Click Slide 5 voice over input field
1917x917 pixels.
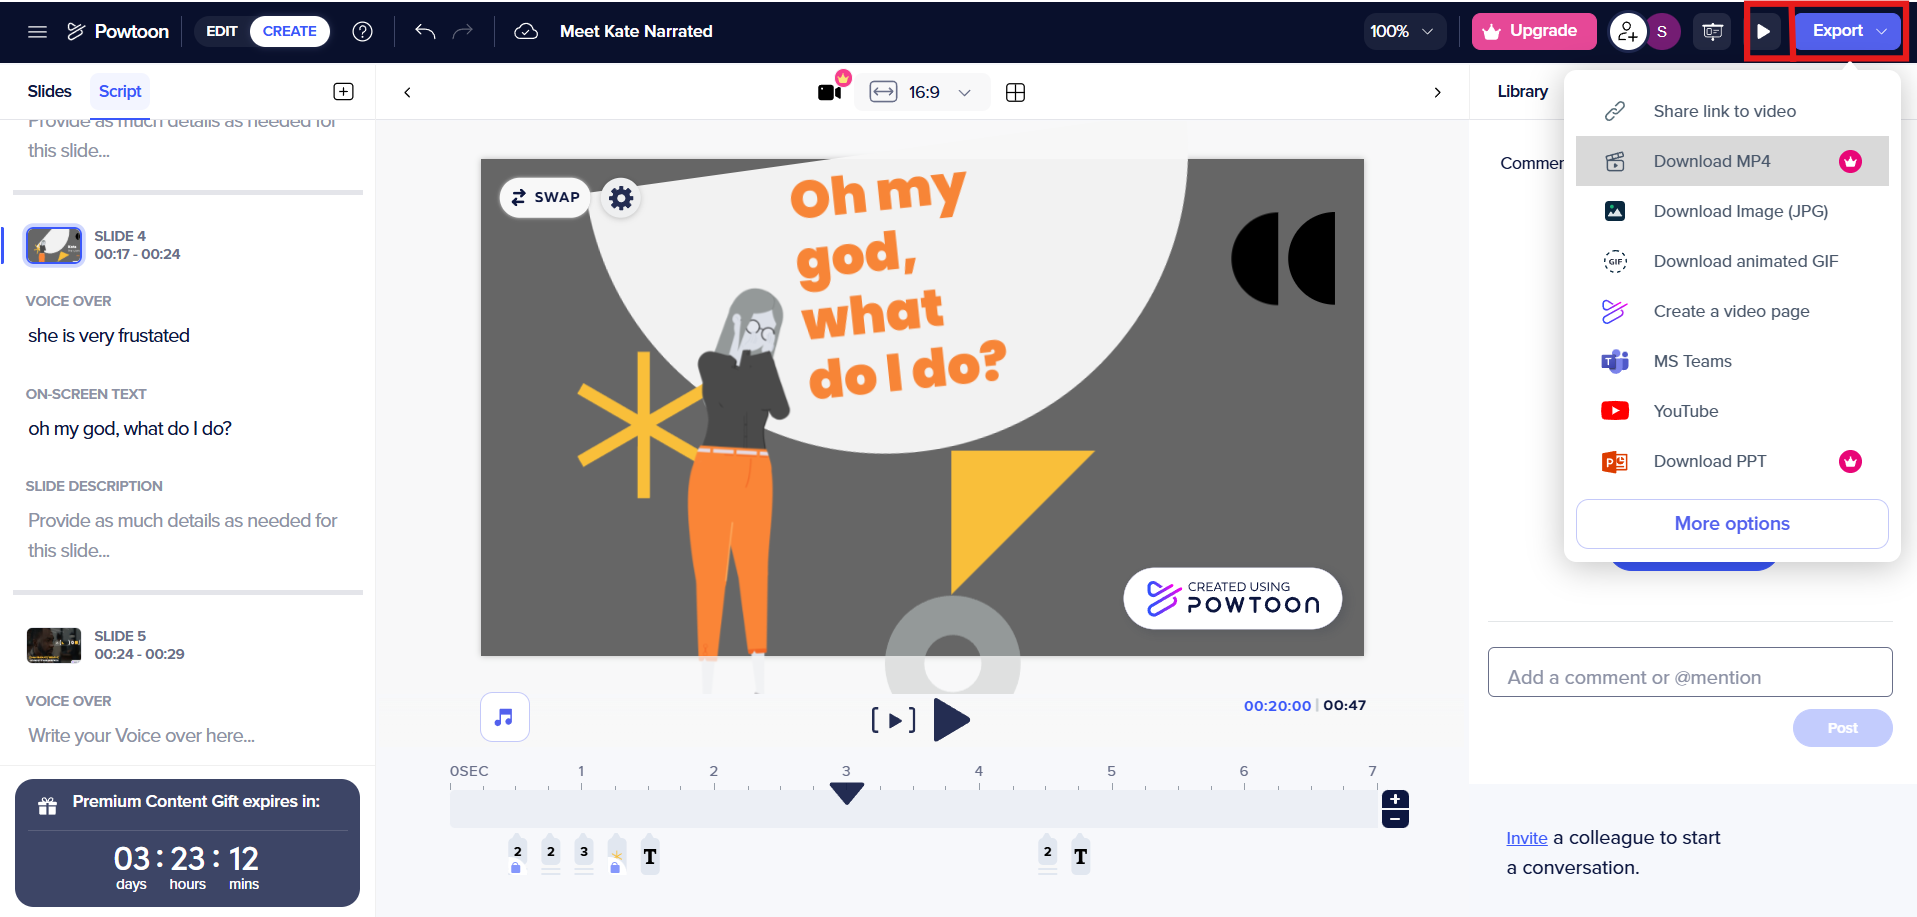[141, 736]
